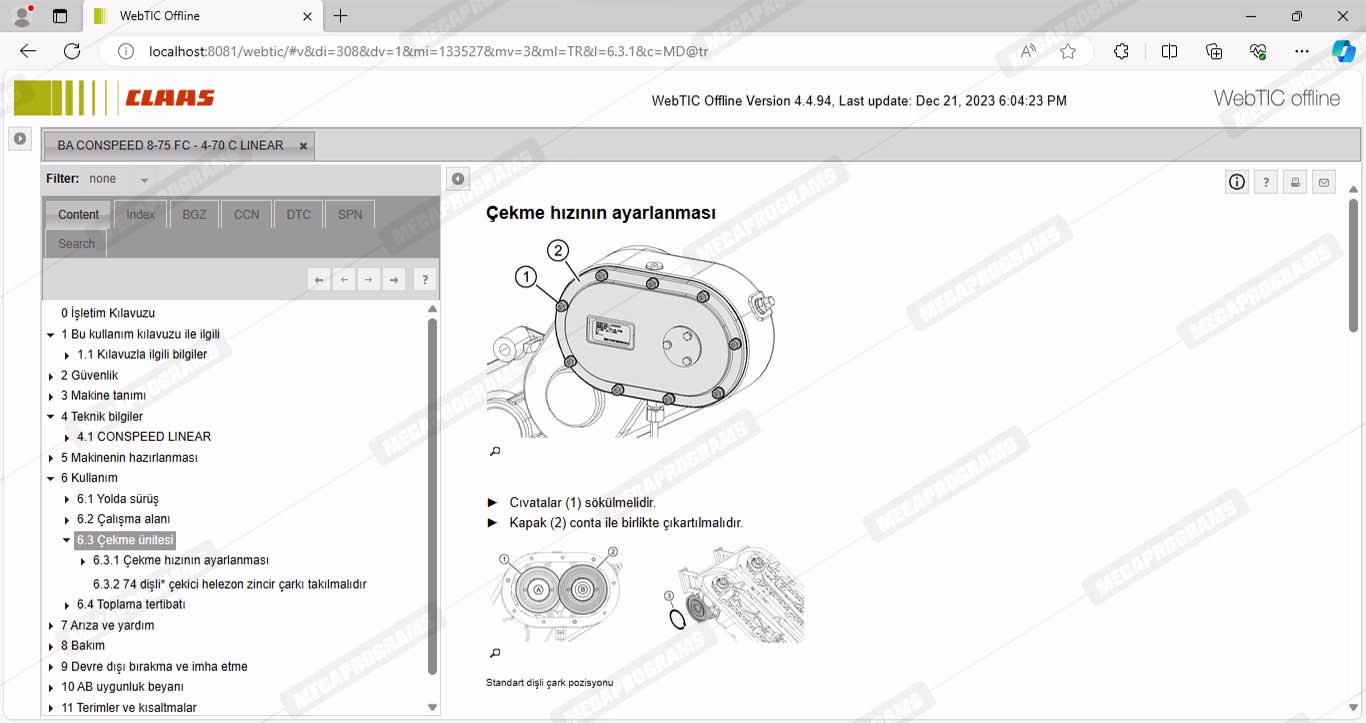Open '0 İşletim Kılavuzu' in the tree

pos(108,313)
